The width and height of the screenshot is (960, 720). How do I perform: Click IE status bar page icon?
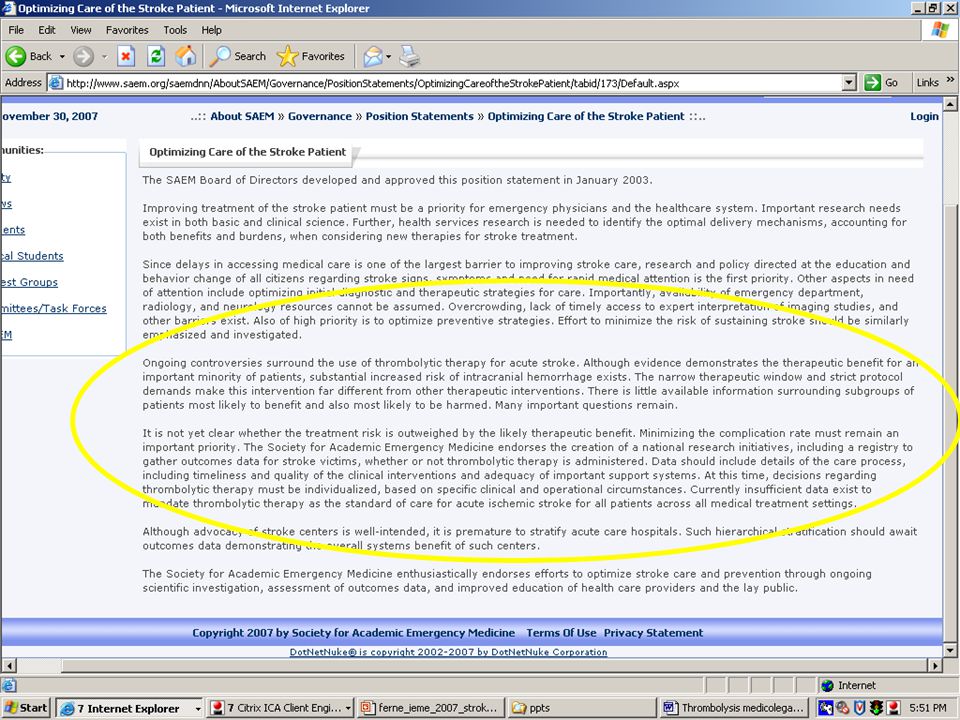[x=9, y=685]
